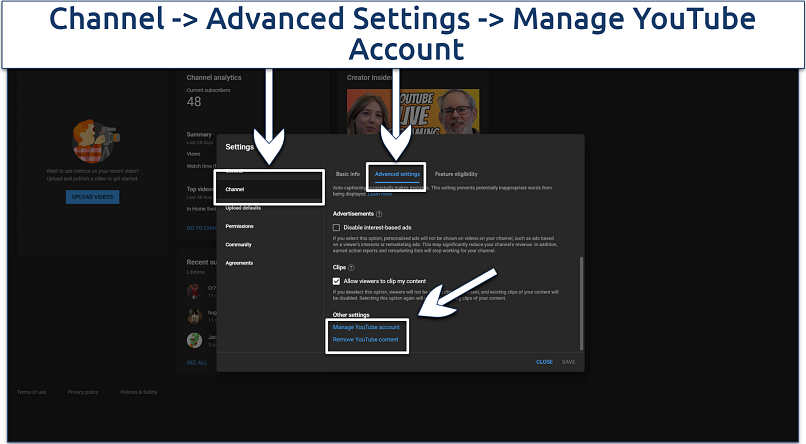Click the Other settings heading
This screenshot has width=806, height=444.
[351, 314]
